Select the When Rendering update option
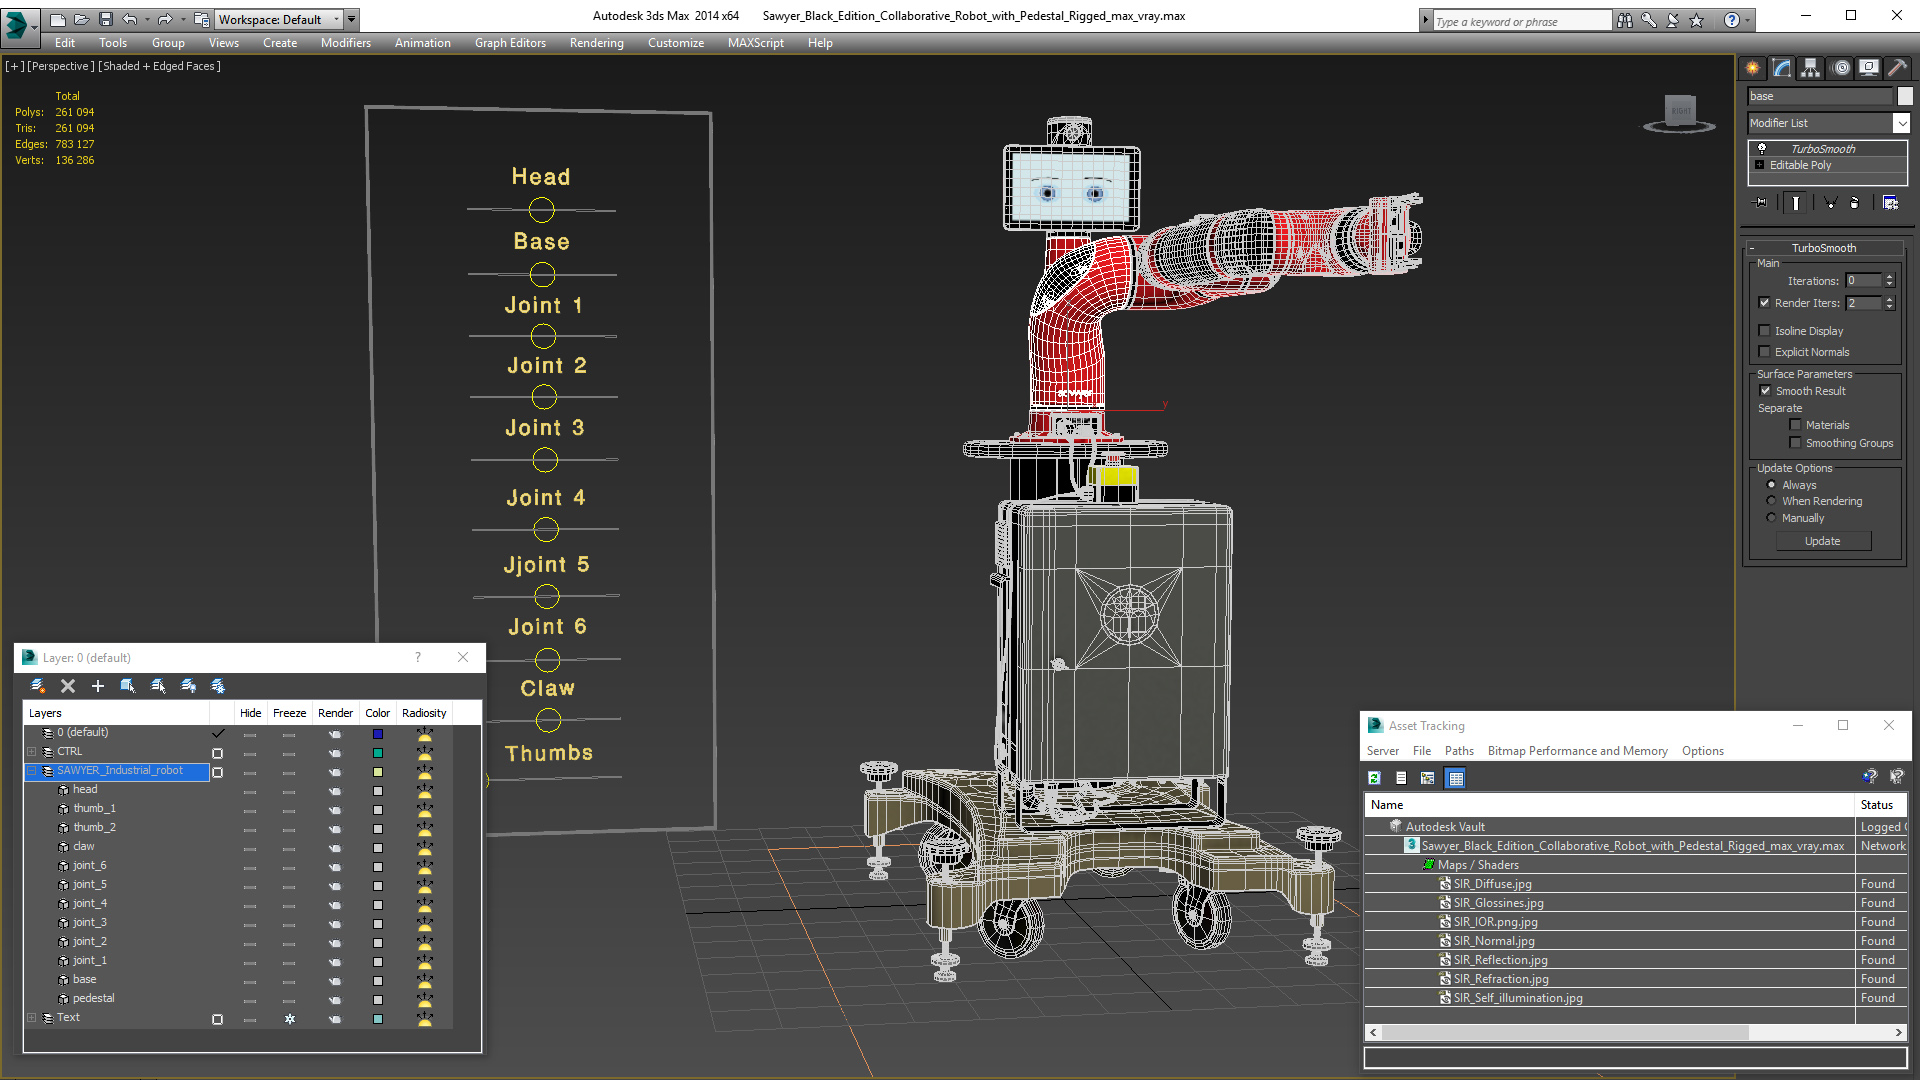The image size is (1920, 1080). tap(1771, 501)
